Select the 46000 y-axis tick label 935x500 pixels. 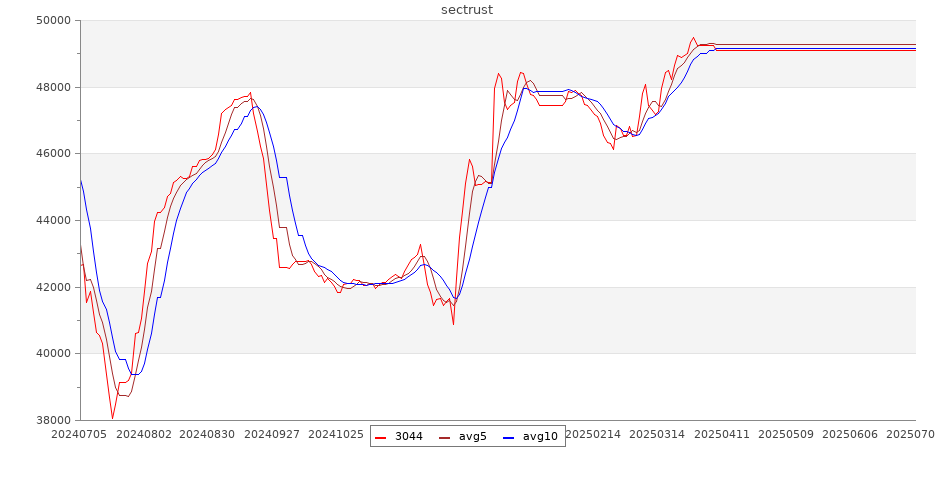click(51, 154)
